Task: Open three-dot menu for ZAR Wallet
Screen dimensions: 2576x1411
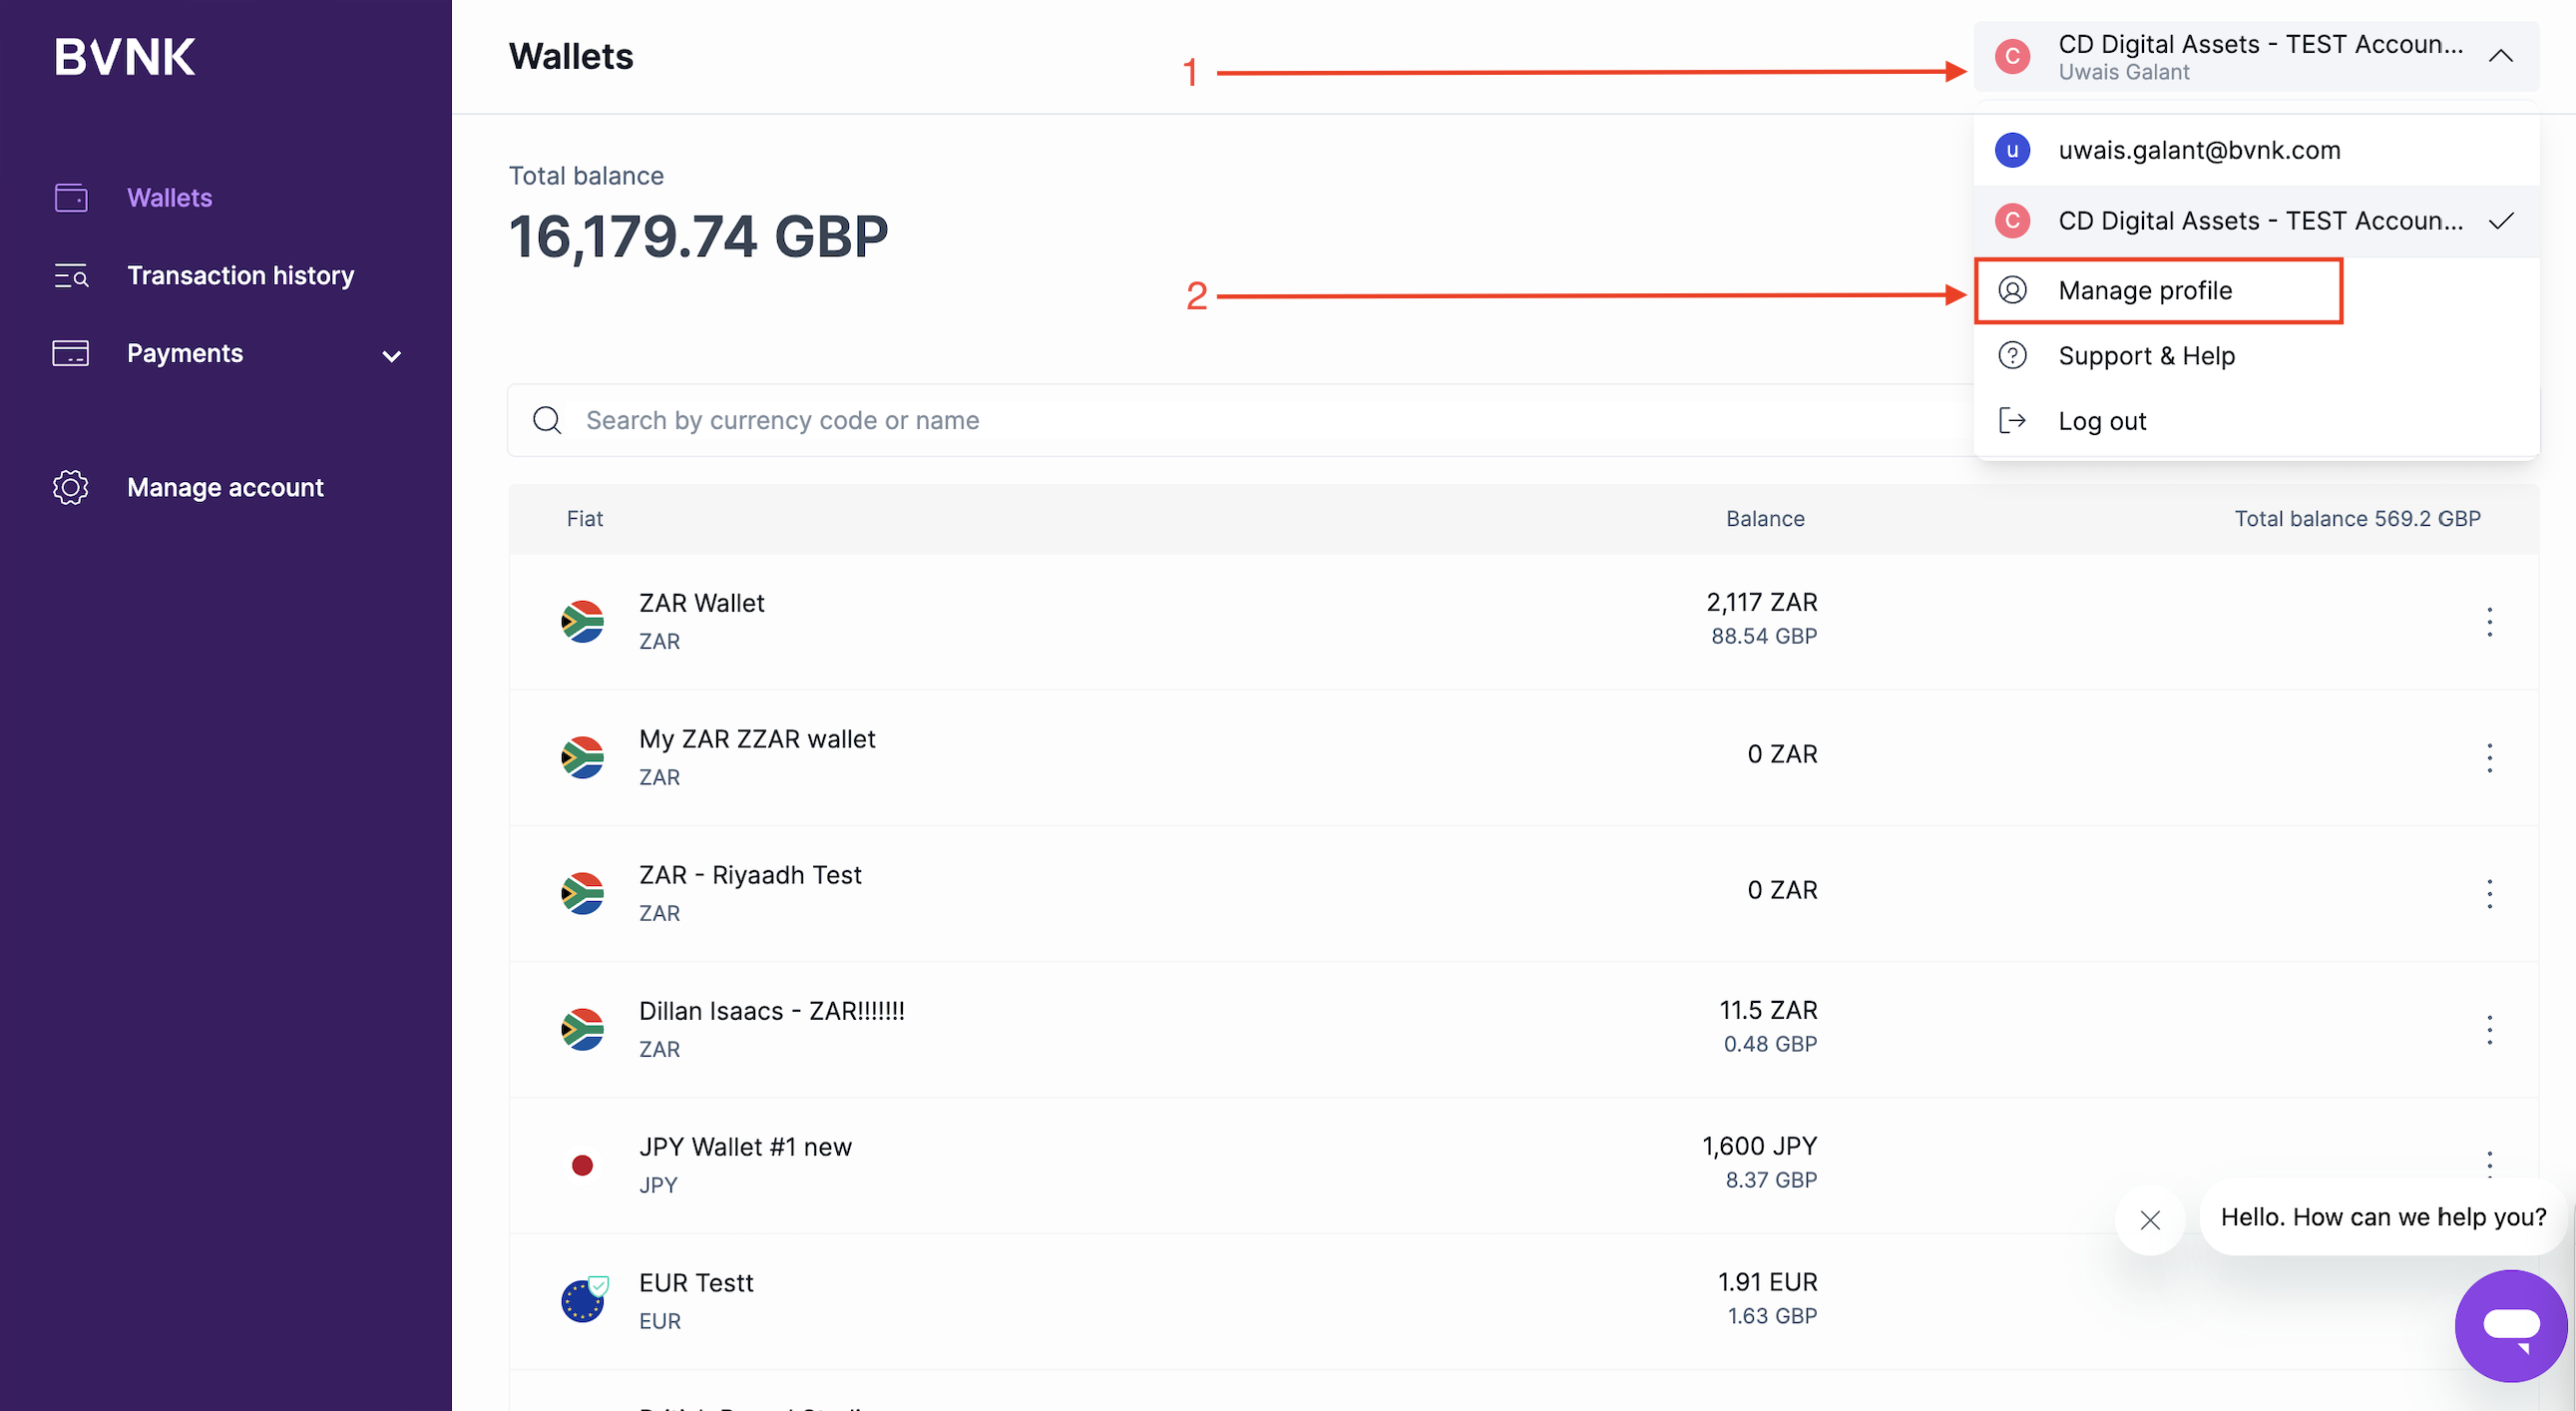Action: (x=2489, y=622)
